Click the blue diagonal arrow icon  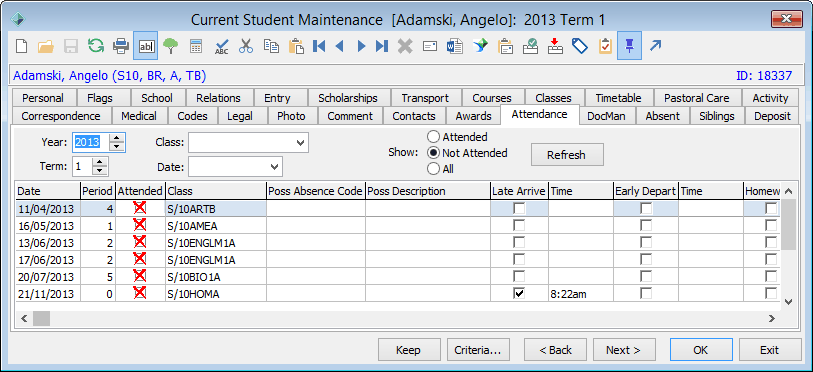655,47
